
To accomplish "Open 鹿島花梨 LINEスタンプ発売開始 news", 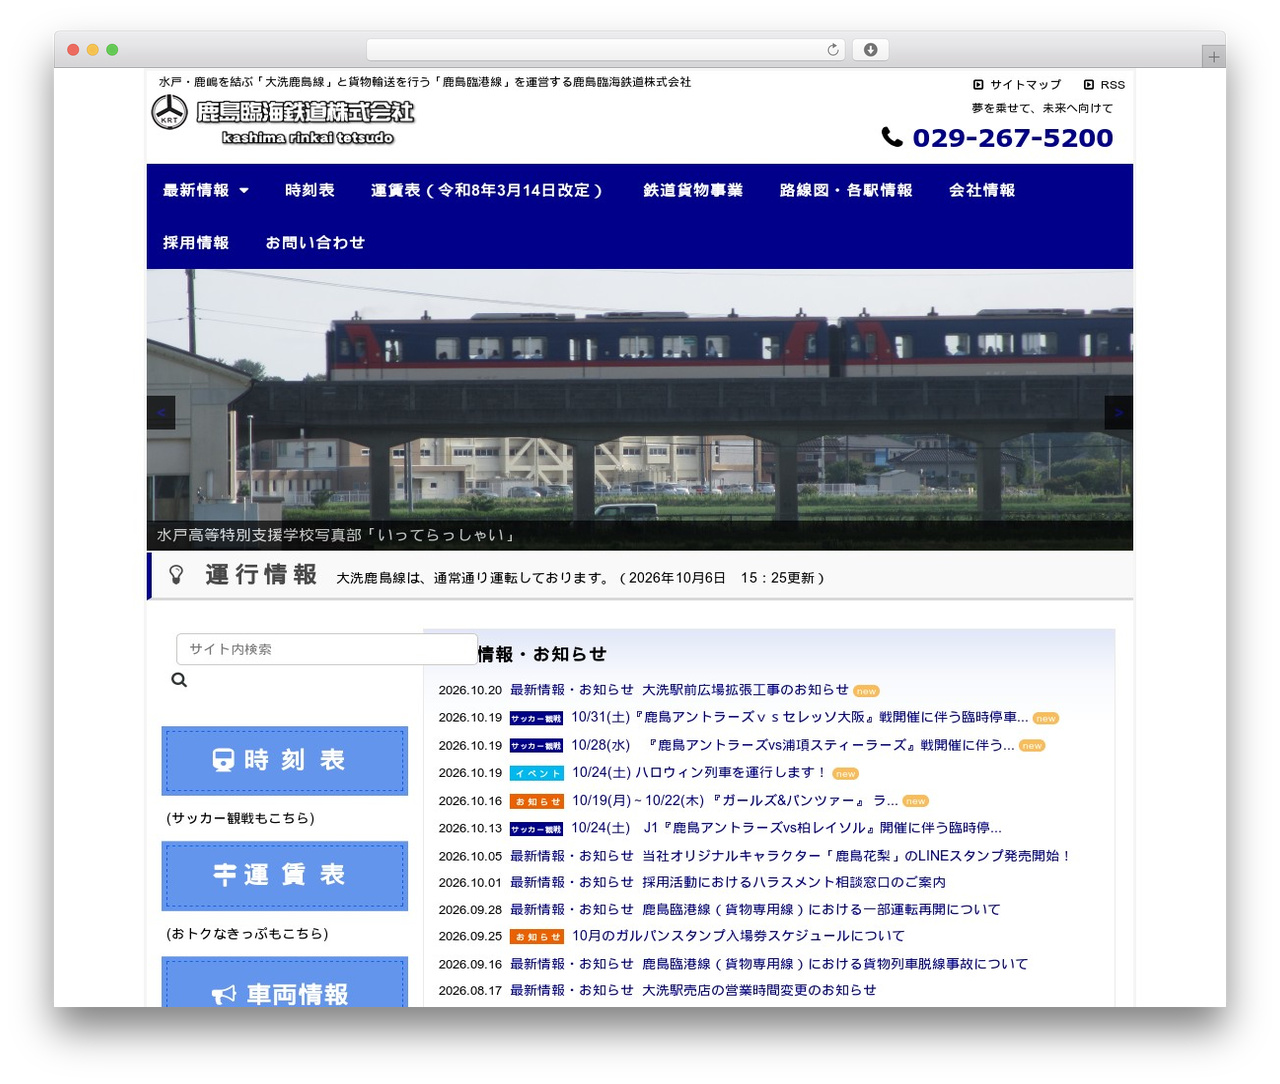I will (857, 856).
